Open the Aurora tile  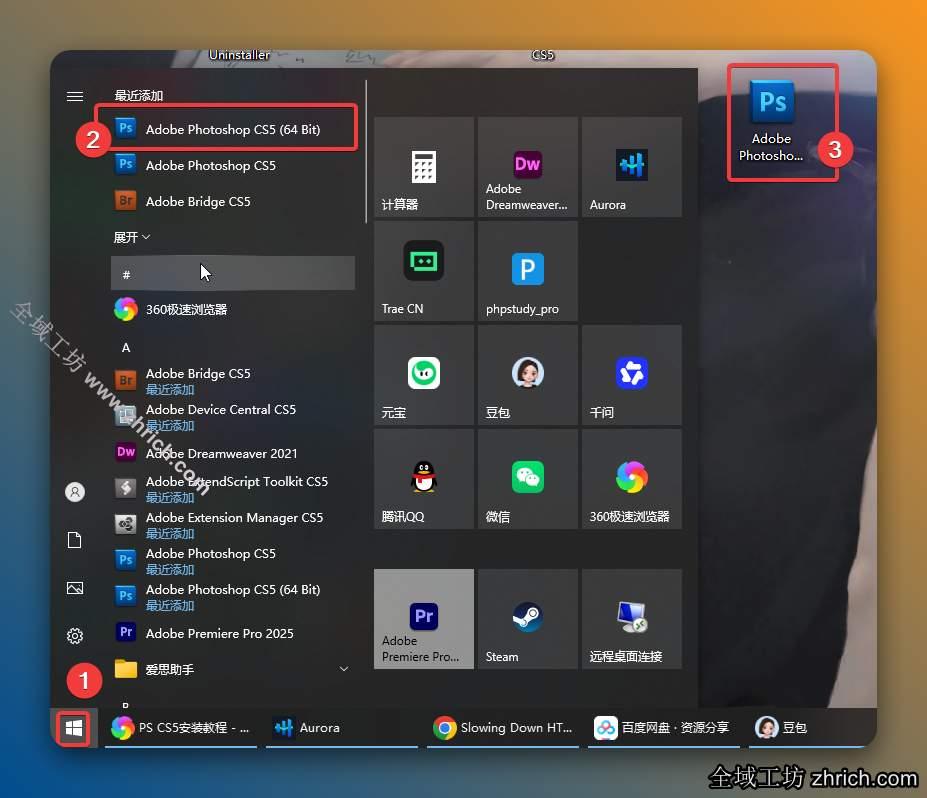click(x=631, y=167)
